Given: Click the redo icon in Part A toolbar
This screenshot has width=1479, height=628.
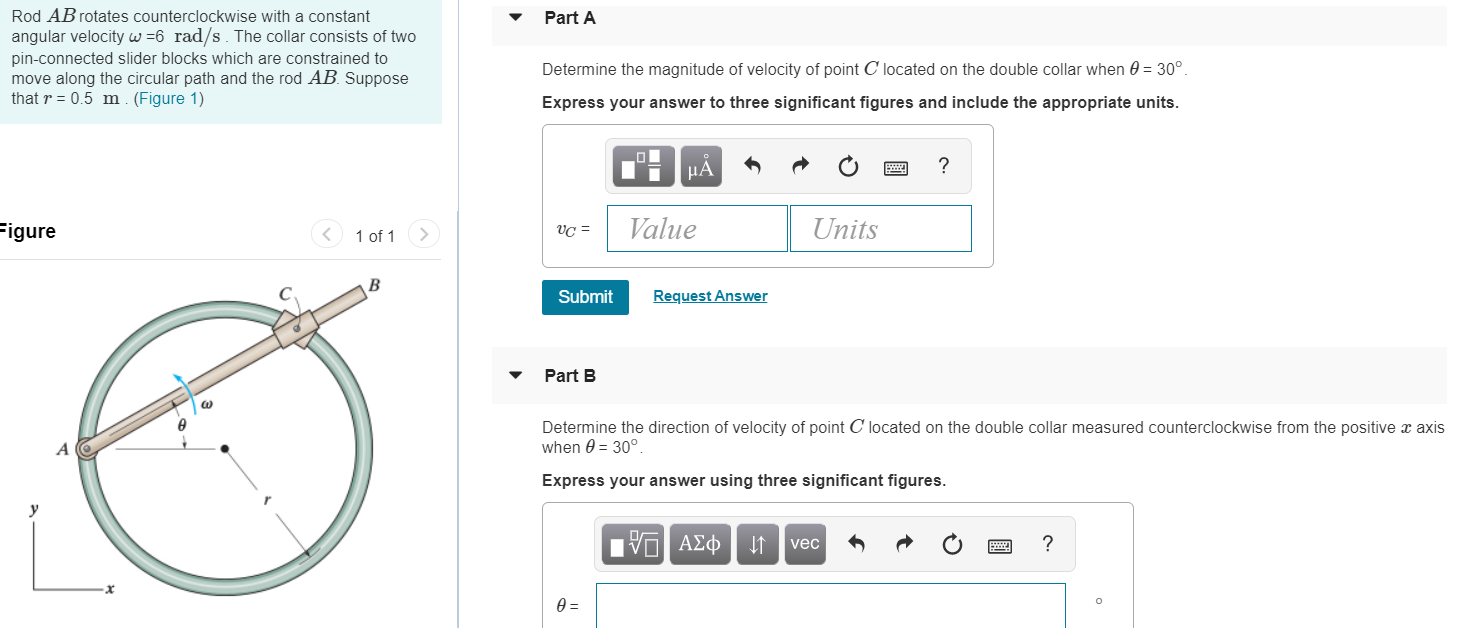Looking at the screenshot, I should tap(798, 166).
